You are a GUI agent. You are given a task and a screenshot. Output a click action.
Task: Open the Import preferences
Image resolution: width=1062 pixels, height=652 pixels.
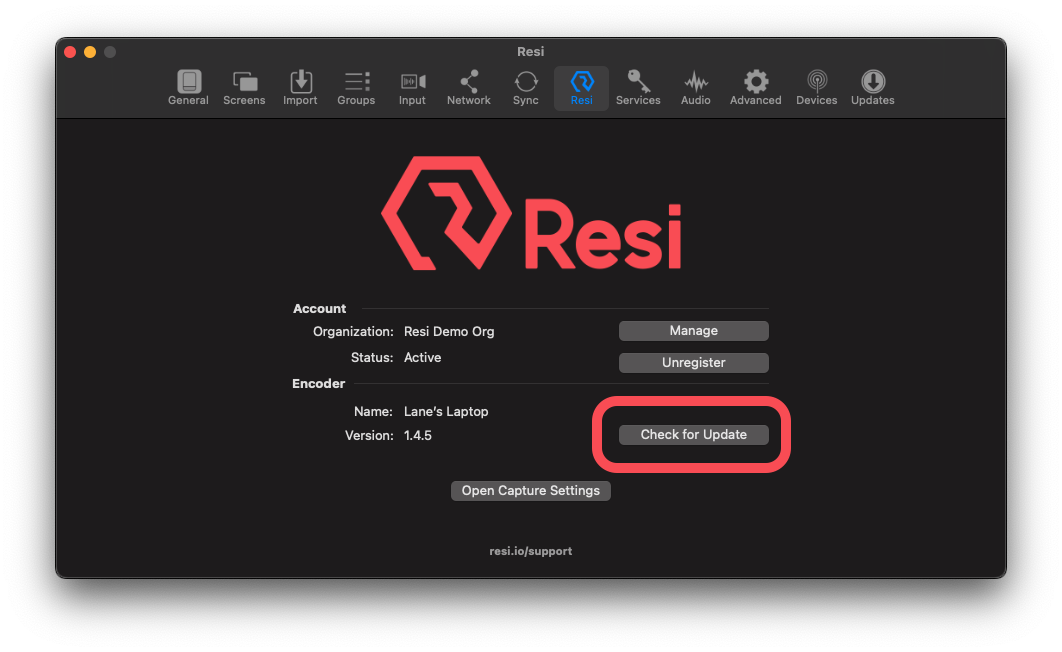(300, 87)
